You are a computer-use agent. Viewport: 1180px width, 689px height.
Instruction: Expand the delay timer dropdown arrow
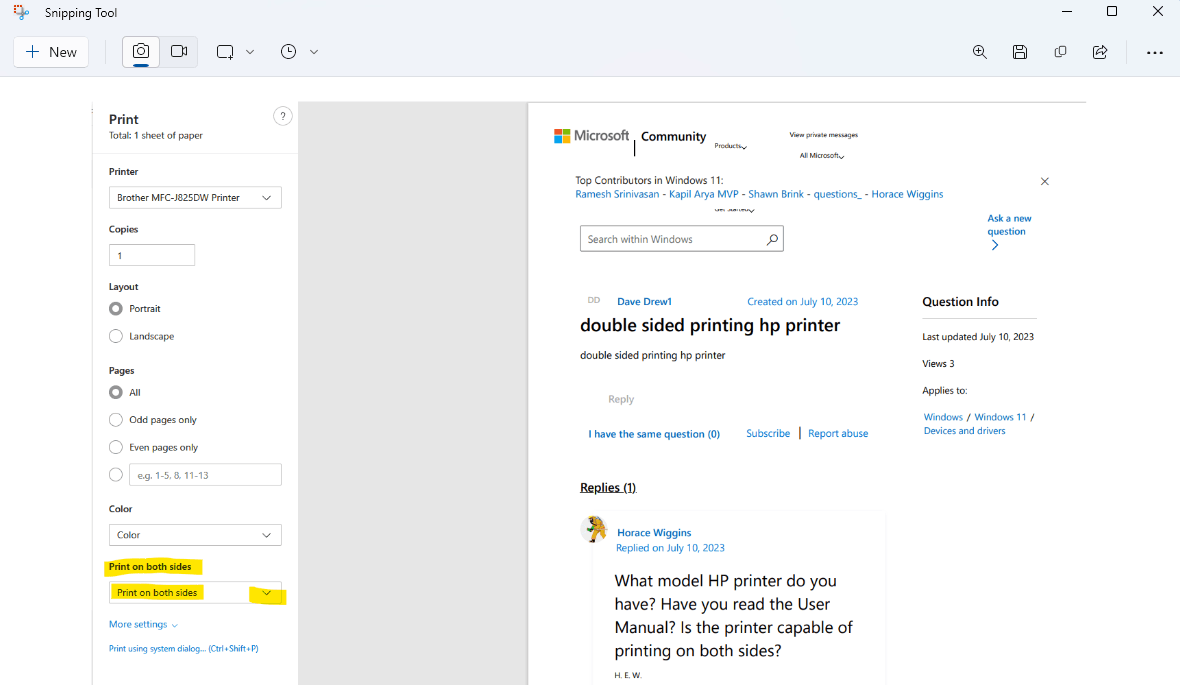coord(314,52)
